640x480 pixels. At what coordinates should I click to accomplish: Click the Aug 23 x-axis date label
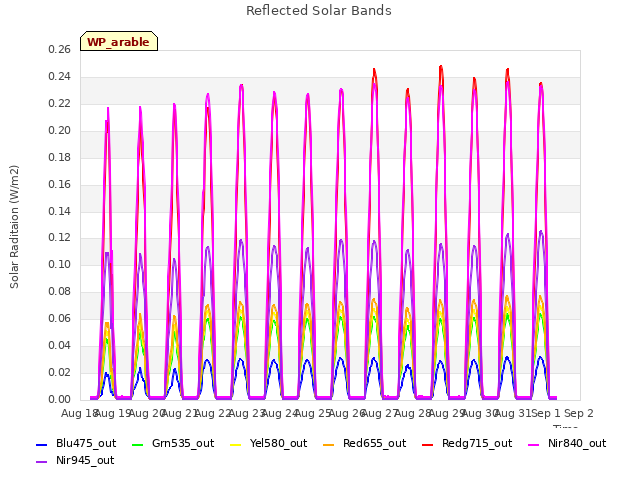tap(246, 413)
